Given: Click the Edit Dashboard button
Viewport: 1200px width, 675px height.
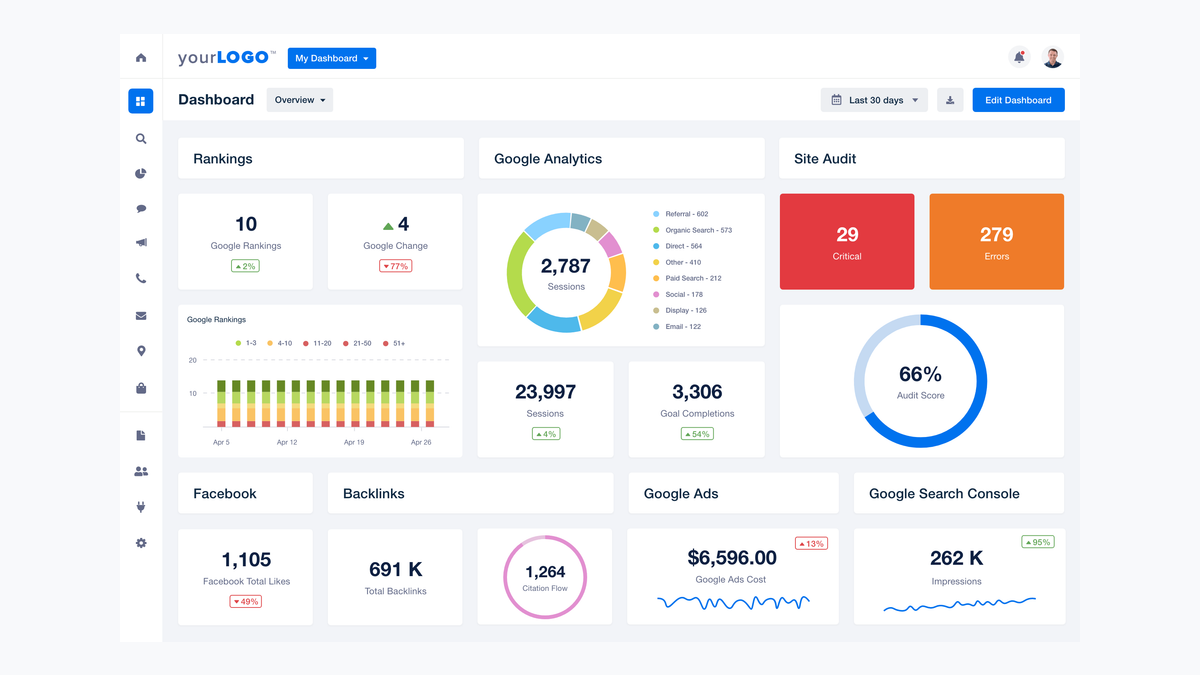Looking at the screenshot, I should pos(1018,100).
